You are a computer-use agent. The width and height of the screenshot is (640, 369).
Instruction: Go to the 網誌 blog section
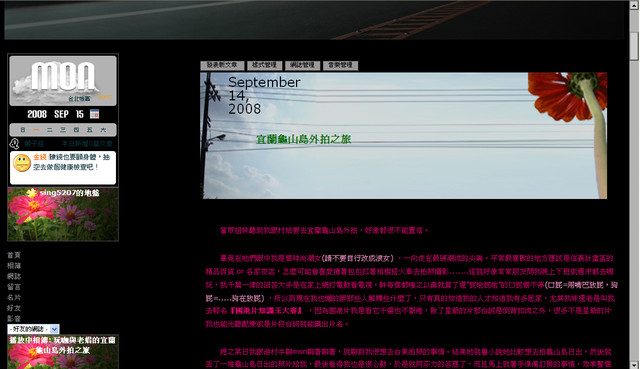coord(13,276)
